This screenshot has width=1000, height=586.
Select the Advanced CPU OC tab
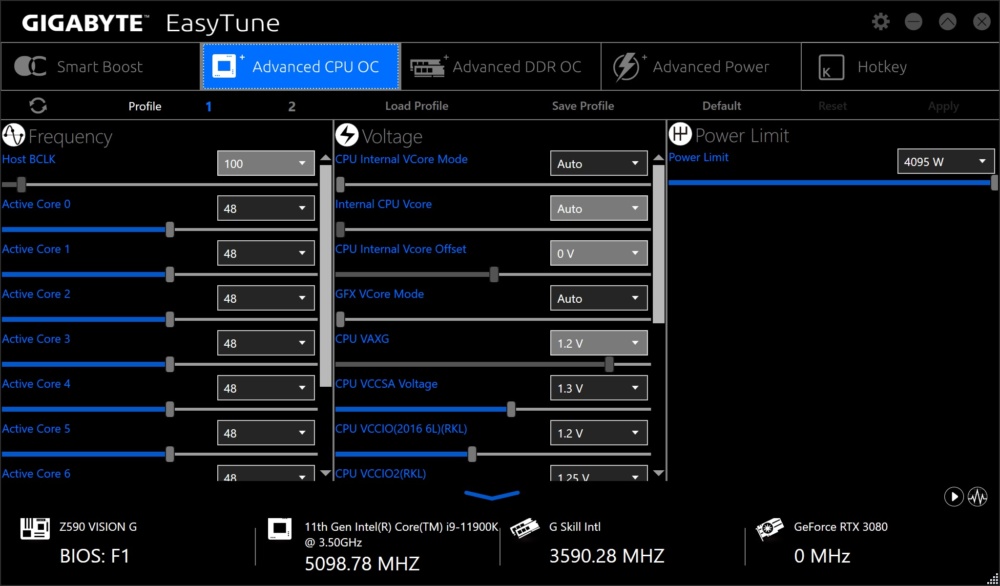pyautogui.click(x=300, y=66)
